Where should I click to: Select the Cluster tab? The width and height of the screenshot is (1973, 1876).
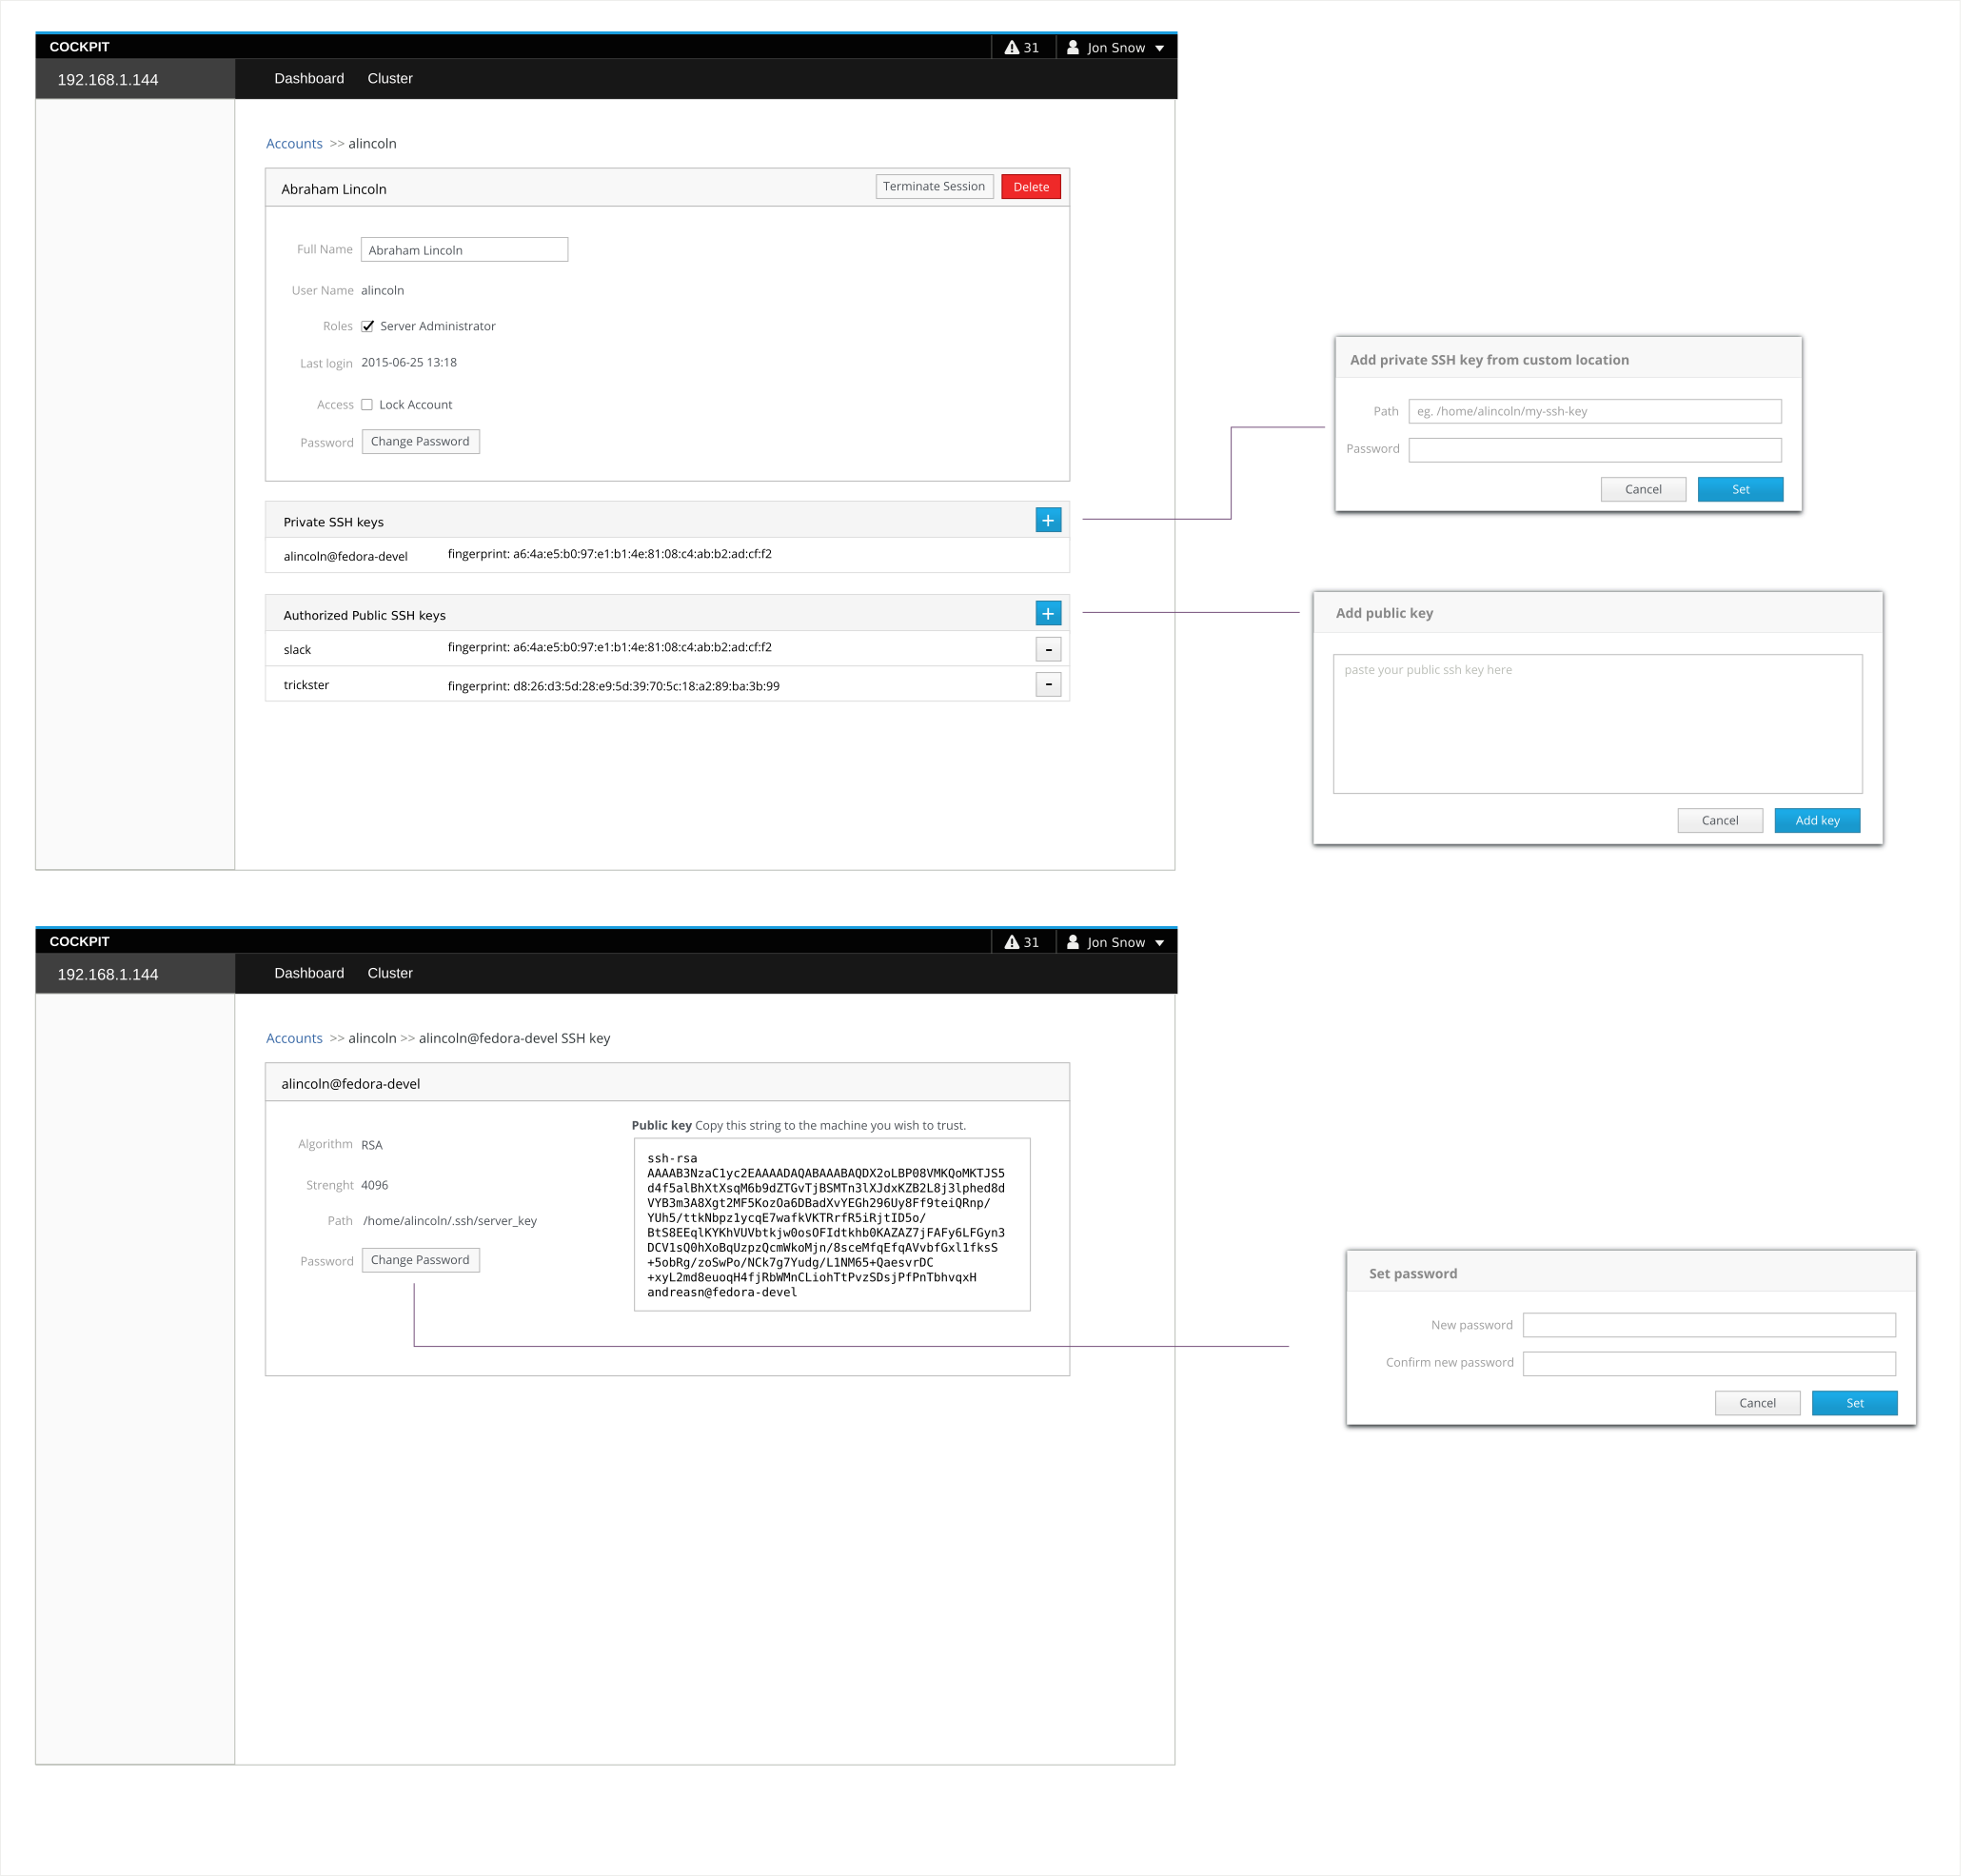pyautogui.click(x=389, y=77)
